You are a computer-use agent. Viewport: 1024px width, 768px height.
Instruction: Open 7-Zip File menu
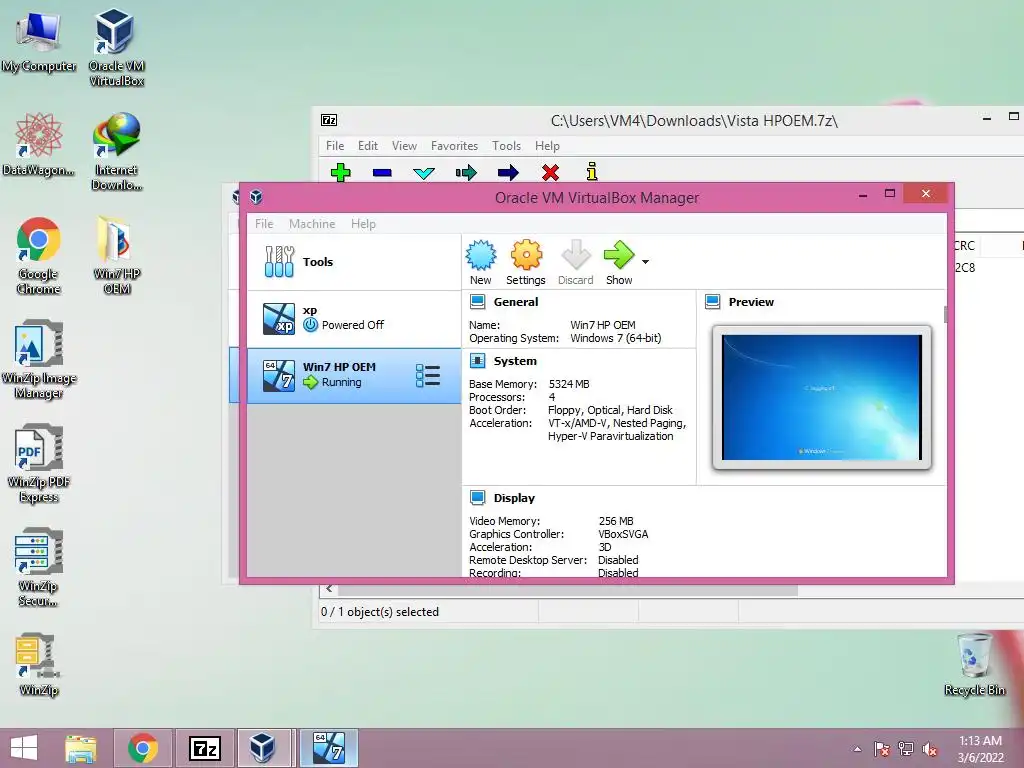pyautogui.click(x=335, y=146)
